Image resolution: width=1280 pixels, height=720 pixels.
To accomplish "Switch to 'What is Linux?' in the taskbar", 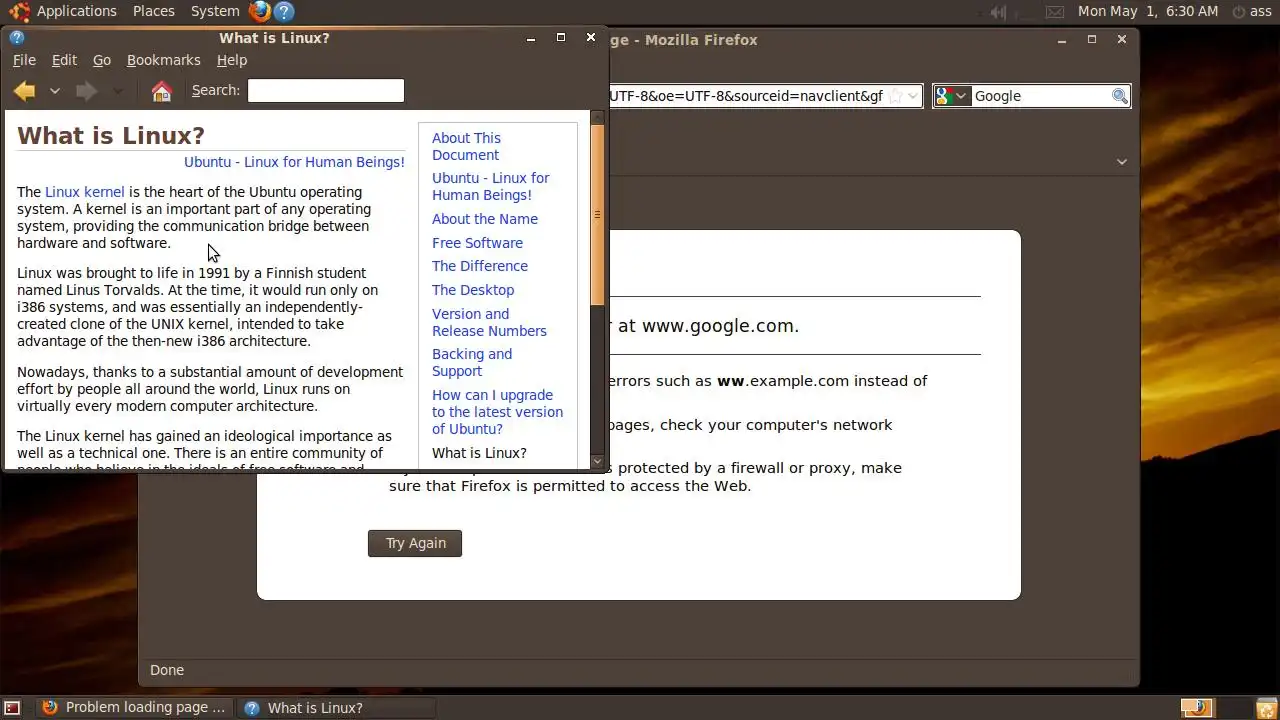I will (x=338, y=708).
